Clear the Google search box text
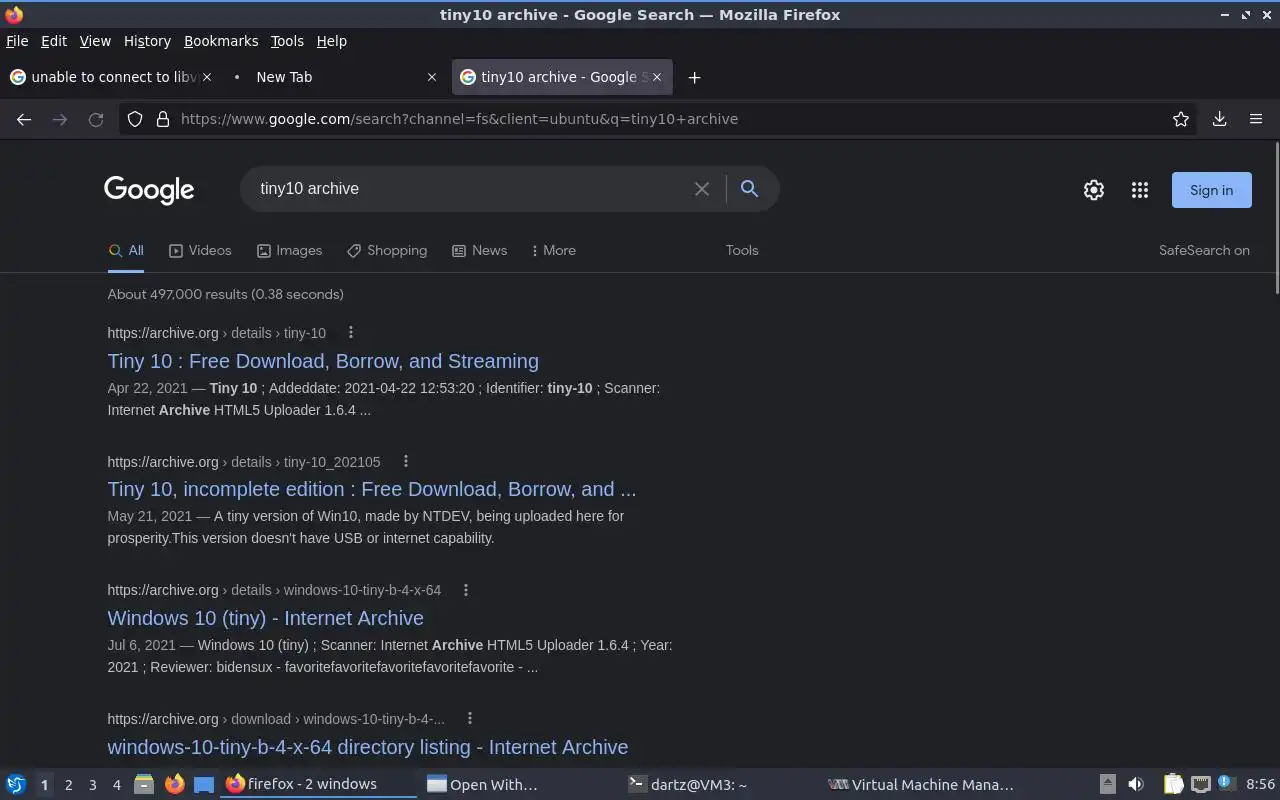 pos(702,189)
